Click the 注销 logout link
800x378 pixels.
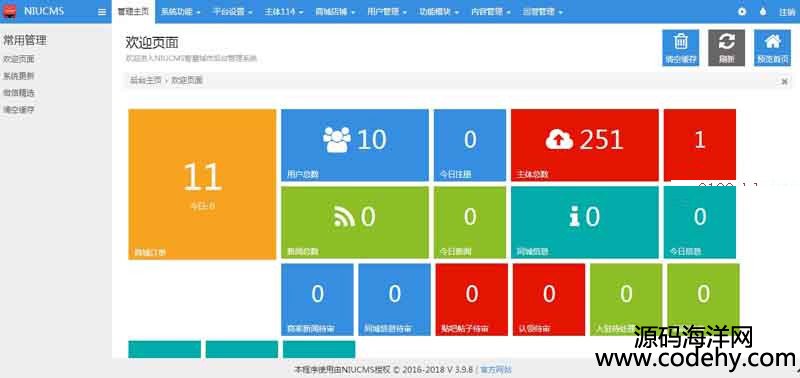pos(787,12)
